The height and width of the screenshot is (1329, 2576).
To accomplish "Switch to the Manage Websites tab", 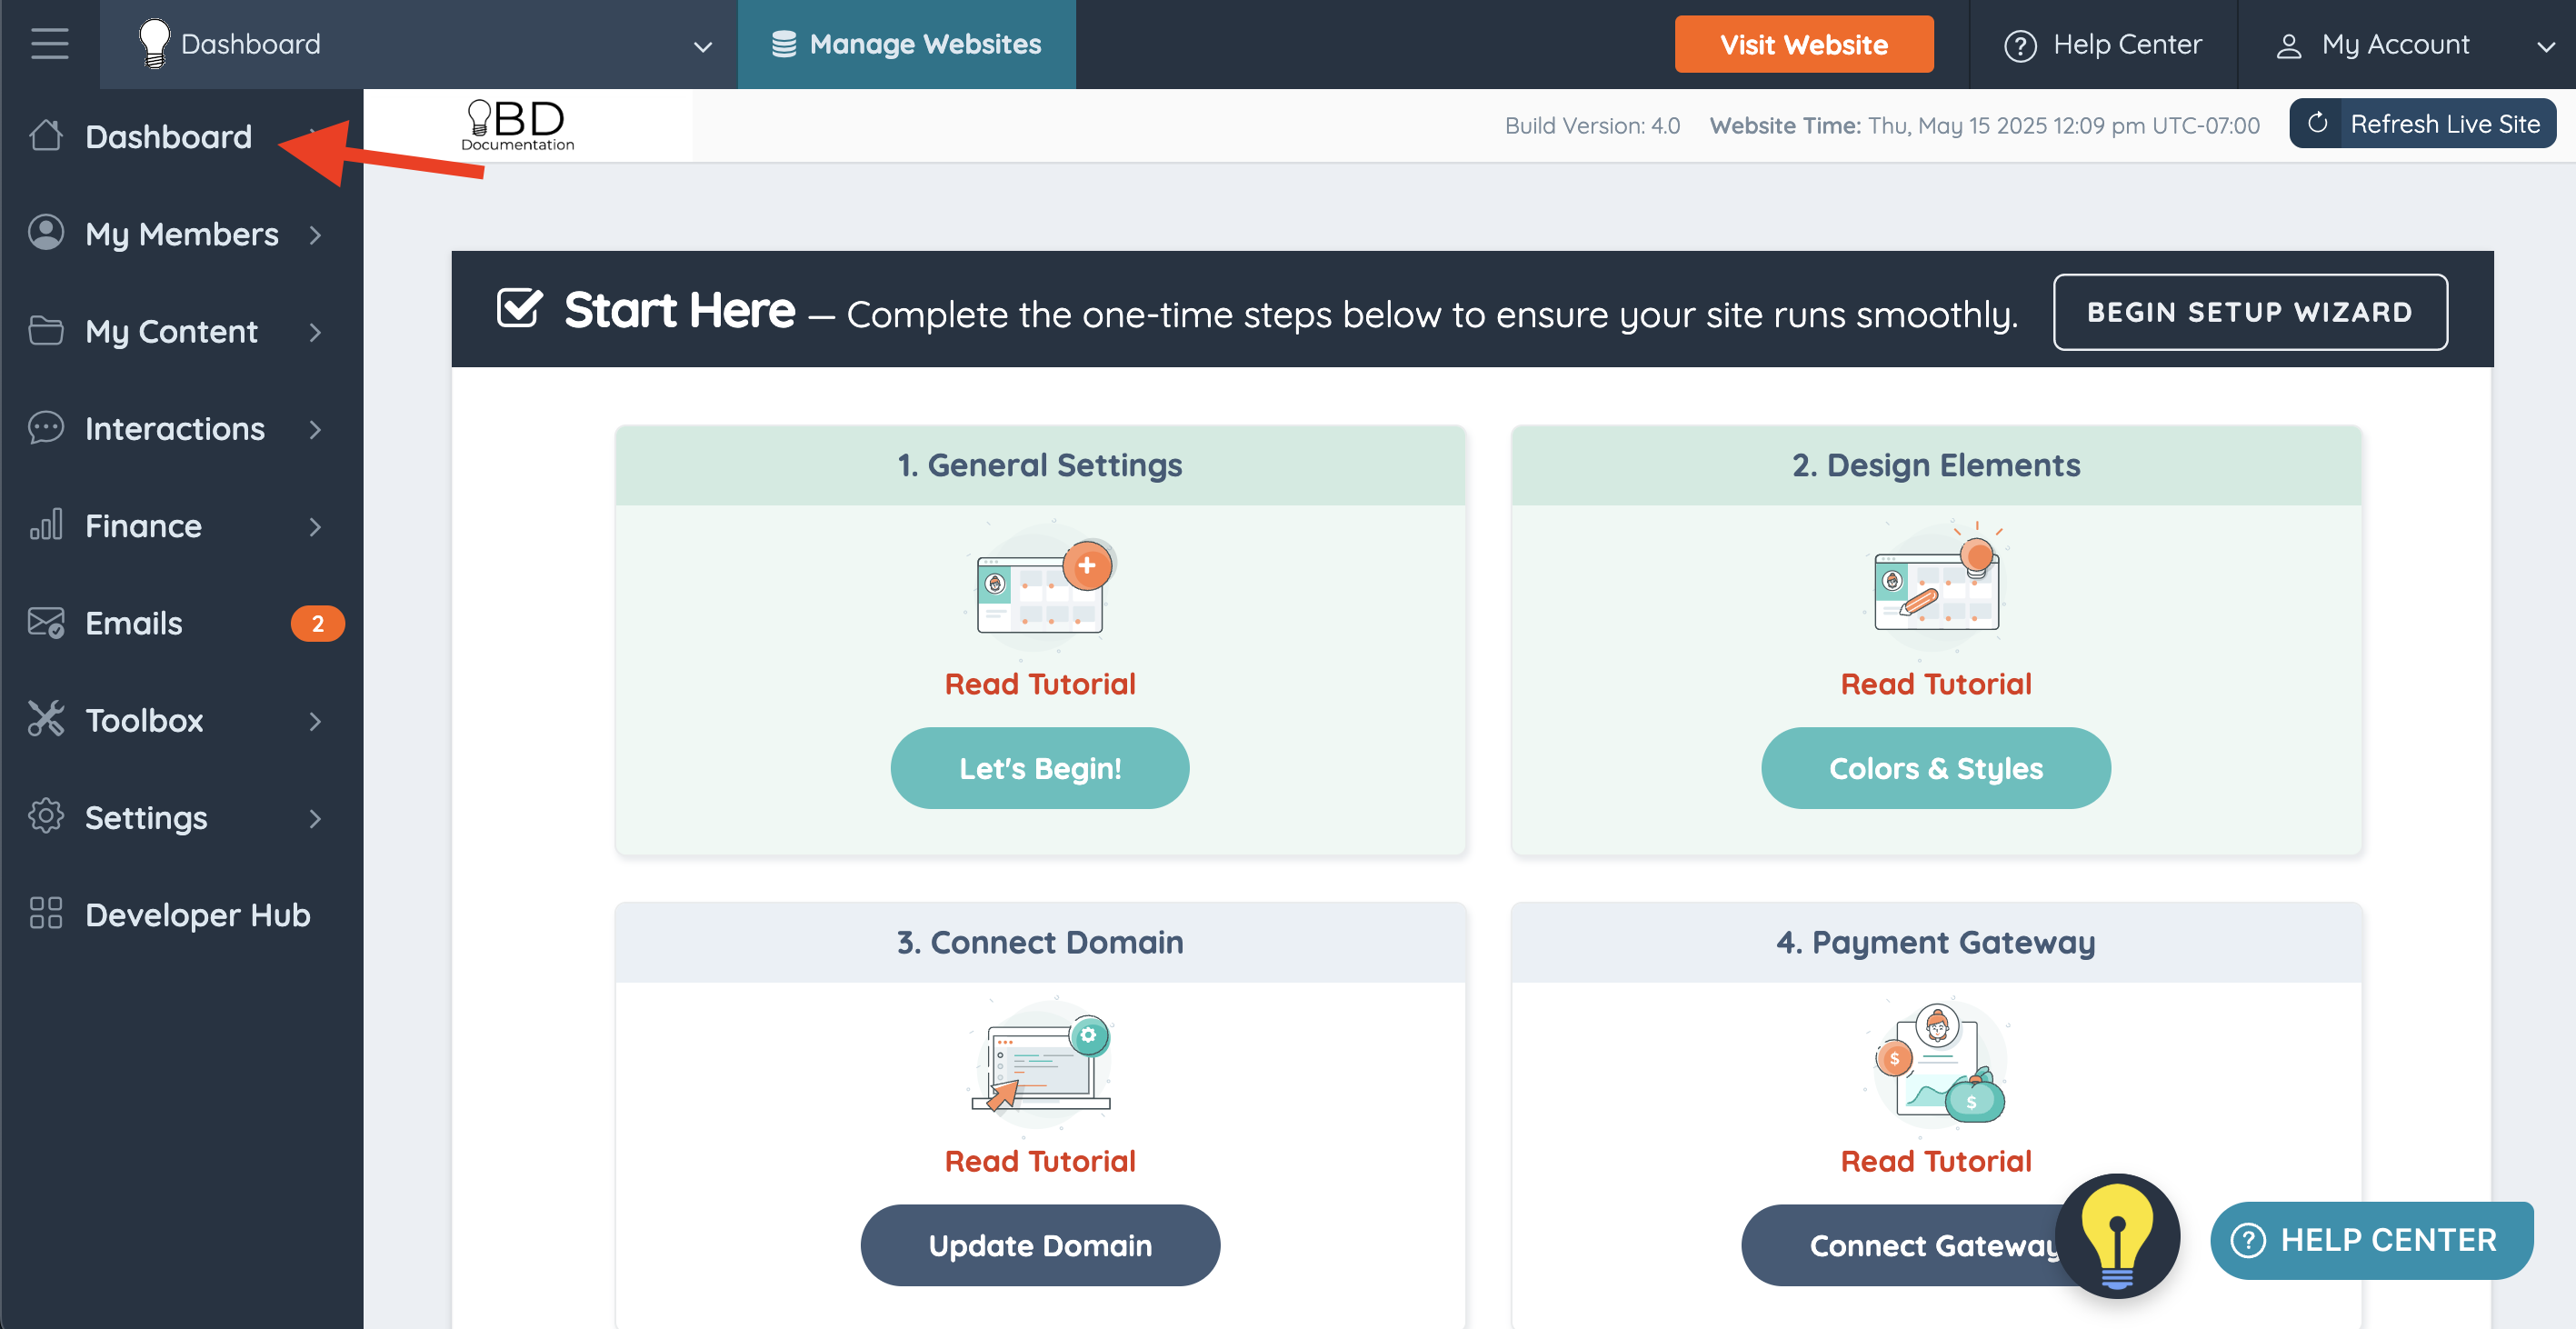I will coord(906,44).
